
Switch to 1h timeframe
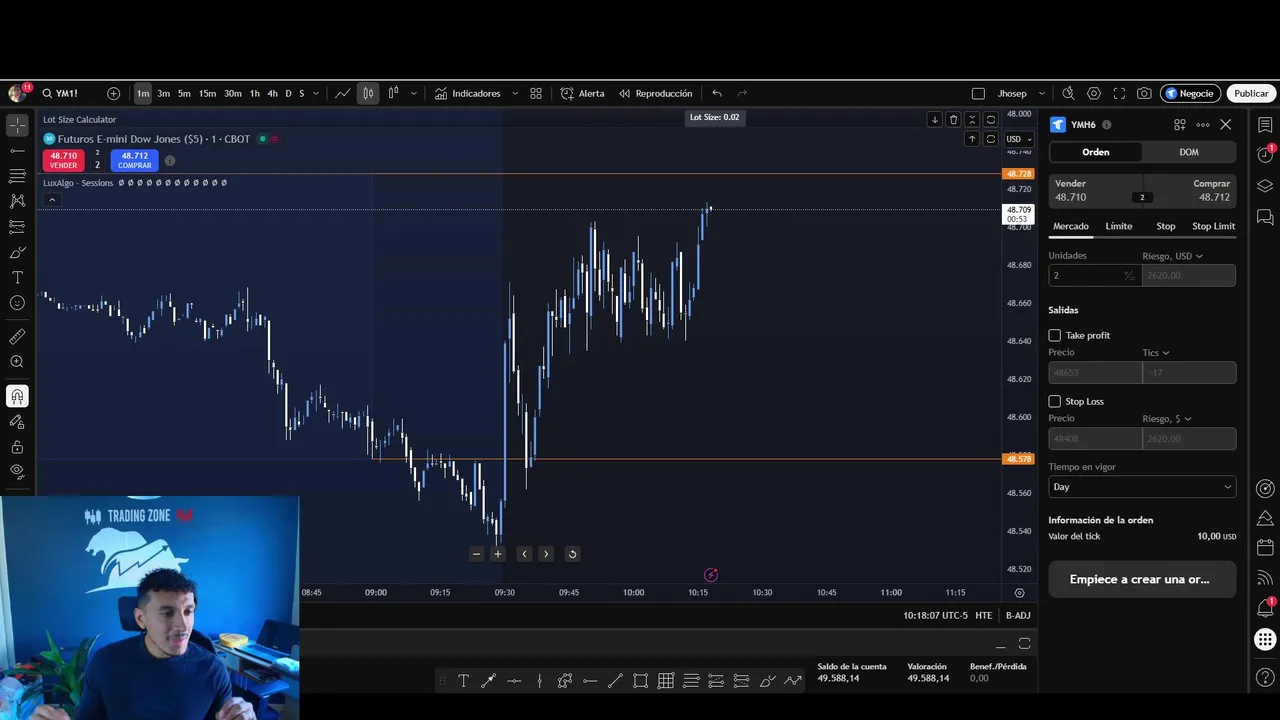tap(254, 93)
